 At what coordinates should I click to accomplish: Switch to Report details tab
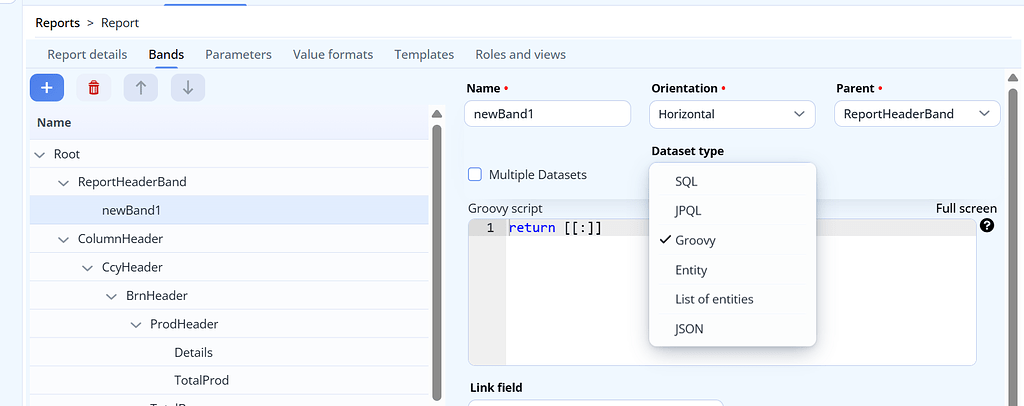point(88,55)
